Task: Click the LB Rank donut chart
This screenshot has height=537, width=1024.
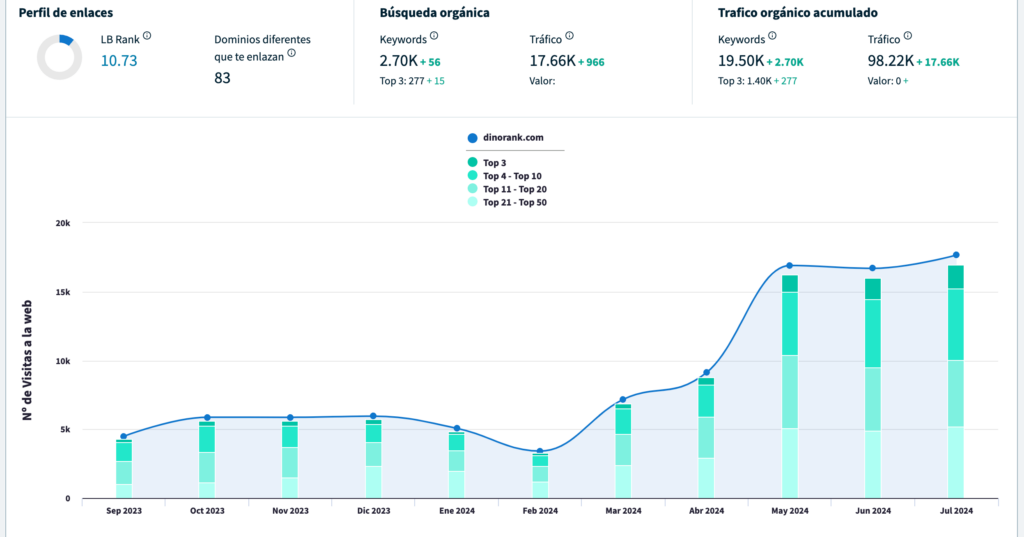Action: click(59, 57)
